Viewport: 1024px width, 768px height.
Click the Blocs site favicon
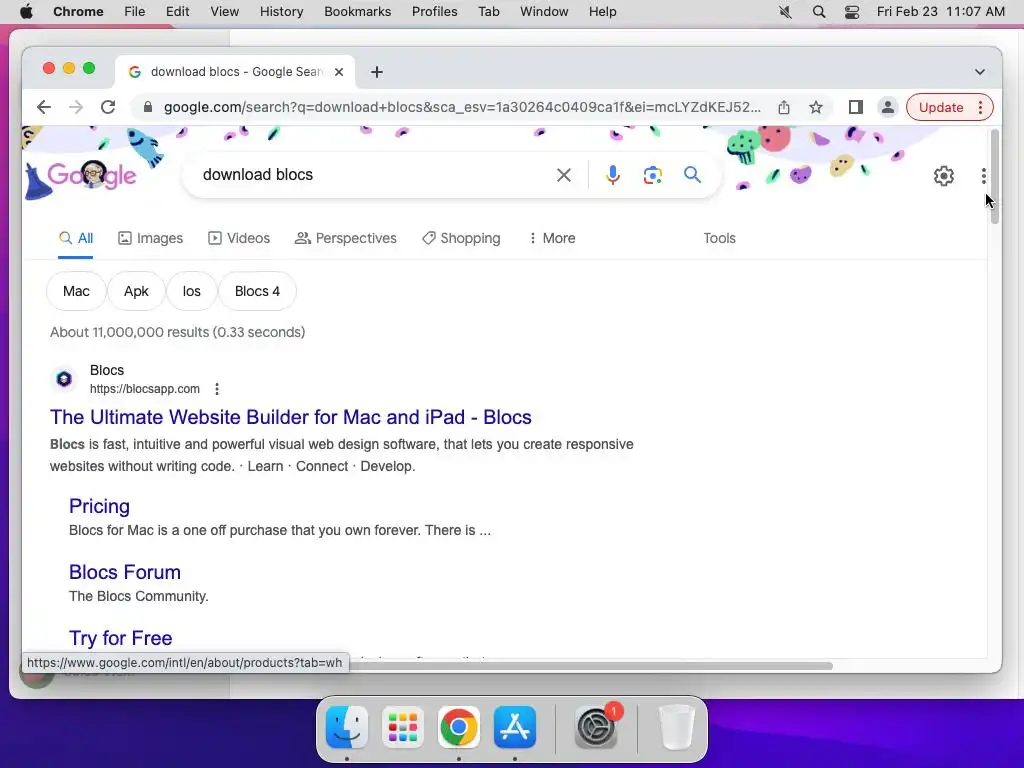64,379
